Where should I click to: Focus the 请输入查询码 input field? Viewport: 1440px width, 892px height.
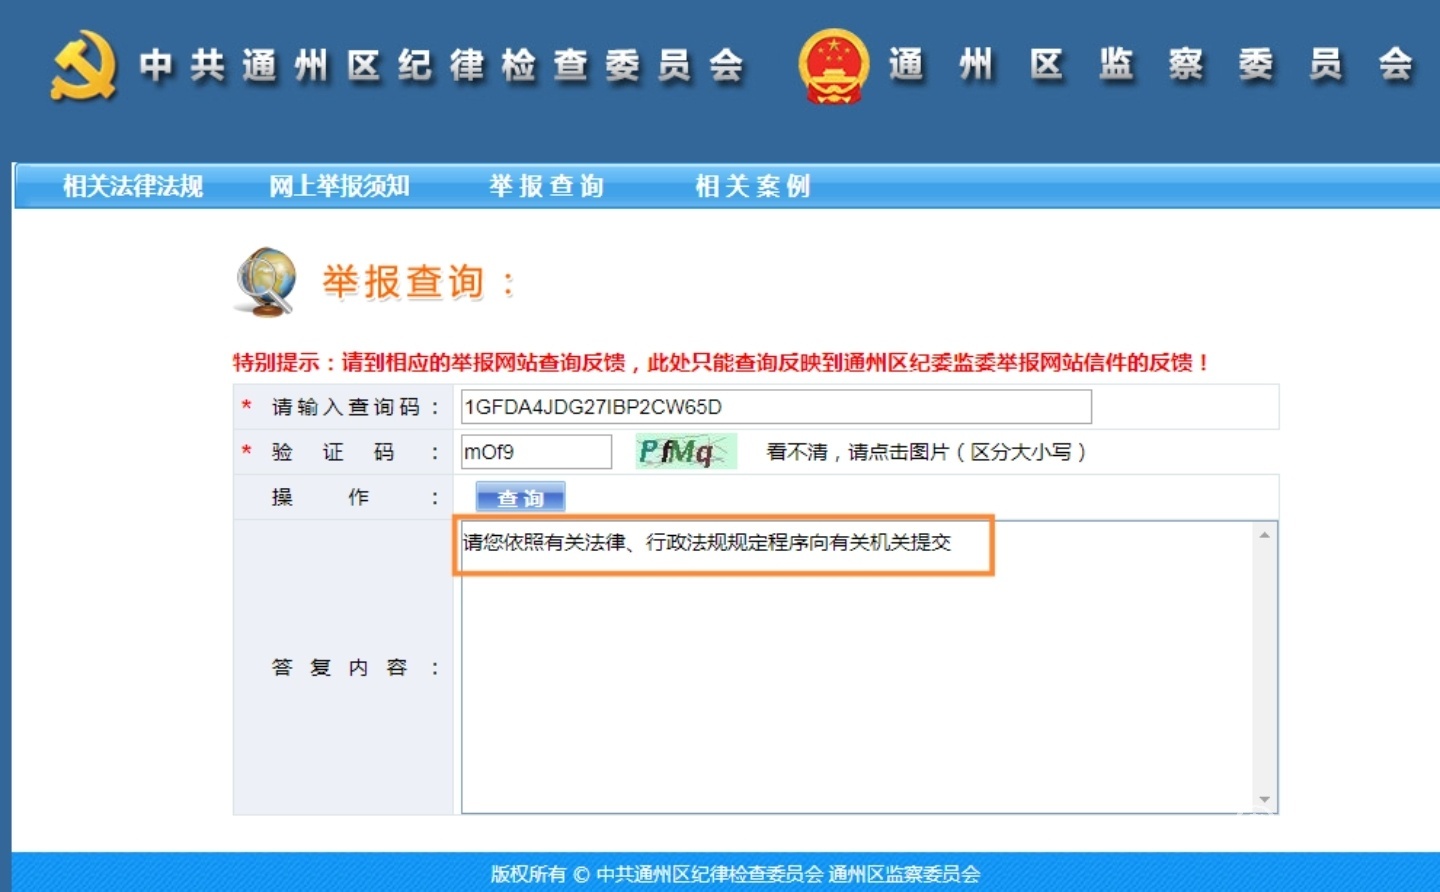coord(775,407)
